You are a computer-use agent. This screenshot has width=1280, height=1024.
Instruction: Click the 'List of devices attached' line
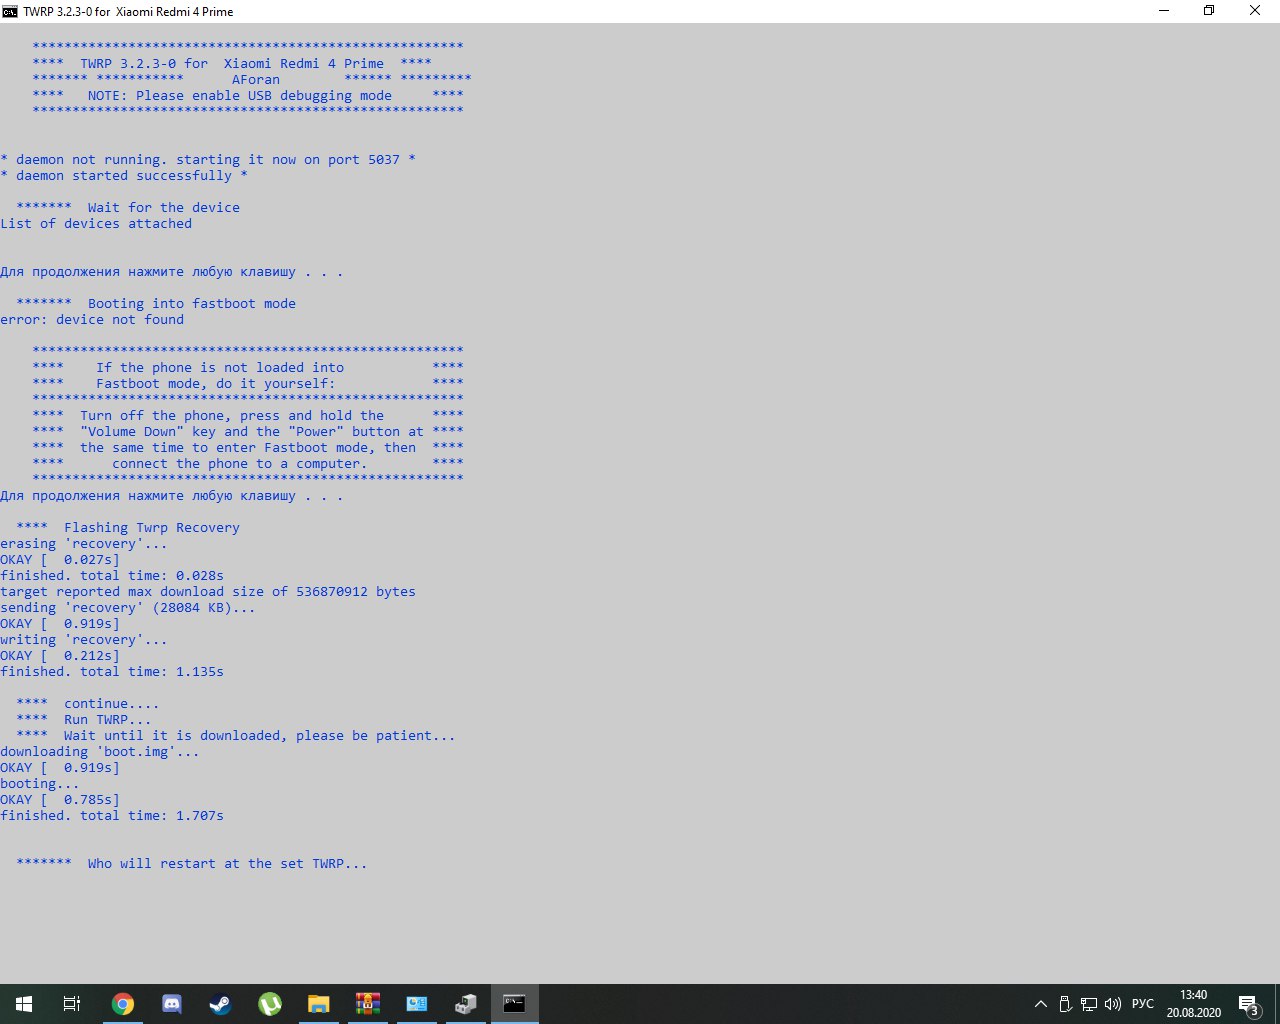(96, 224)
